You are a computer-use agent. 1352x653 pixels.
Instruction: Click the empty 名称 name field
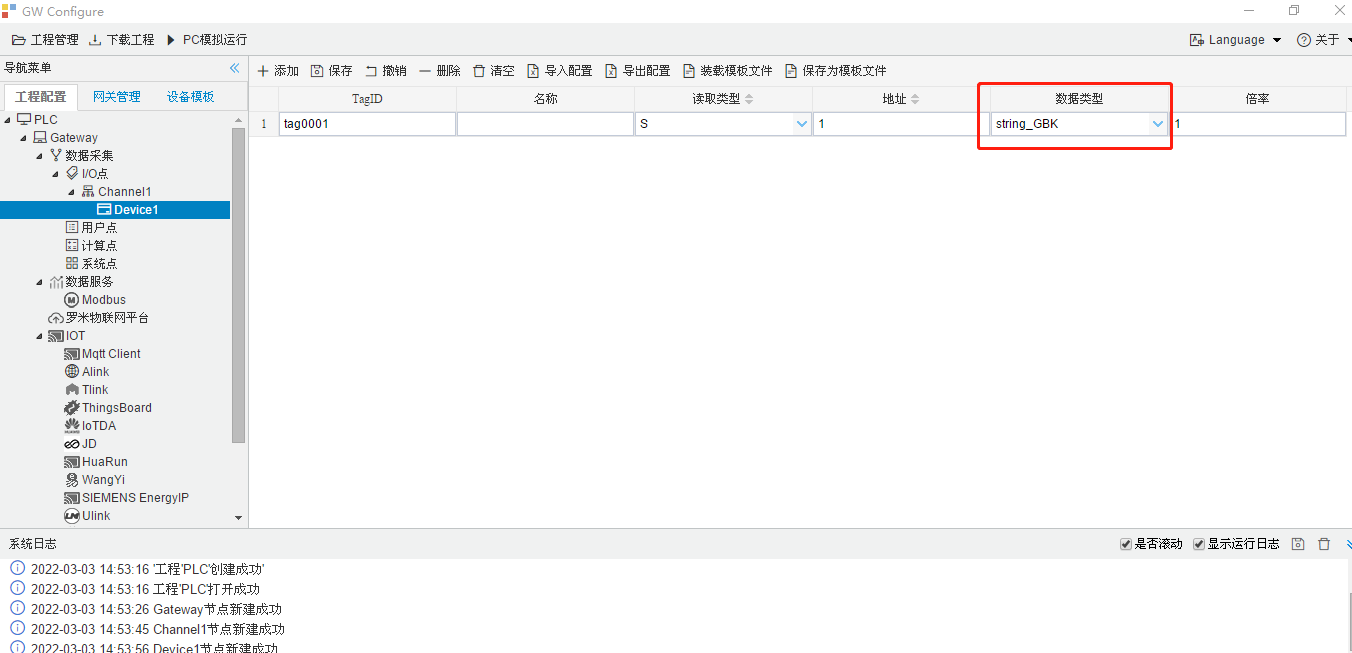click(545, 124)
